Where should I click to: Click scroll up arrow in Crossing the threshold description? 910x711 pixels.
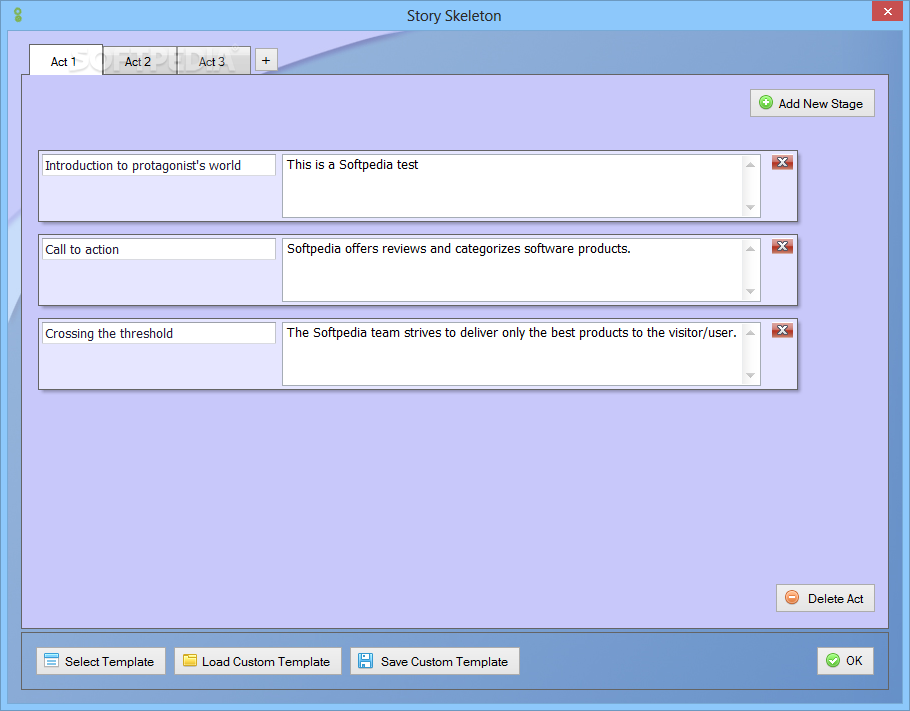750,333
